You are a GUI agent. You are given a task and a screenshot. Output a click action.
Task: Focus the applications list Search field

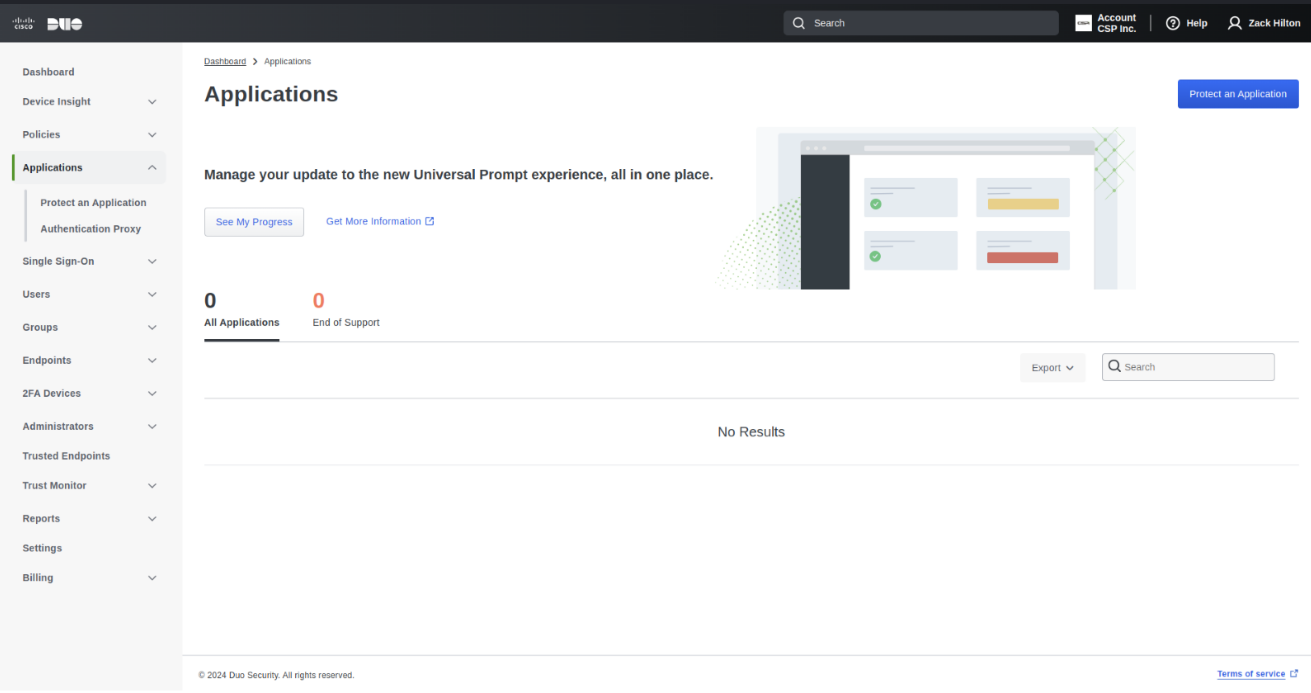1188,367
